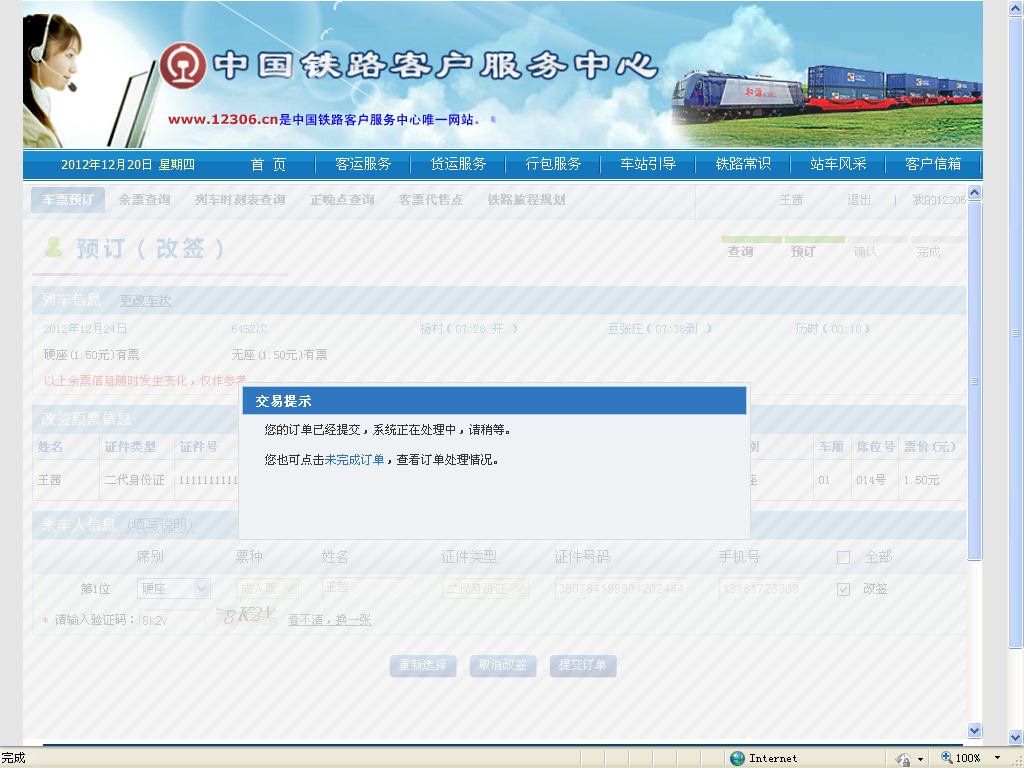Open the 行包服务 menu item
The image size is (1024, 768).
pyautogui.click(x=553, y=164)
